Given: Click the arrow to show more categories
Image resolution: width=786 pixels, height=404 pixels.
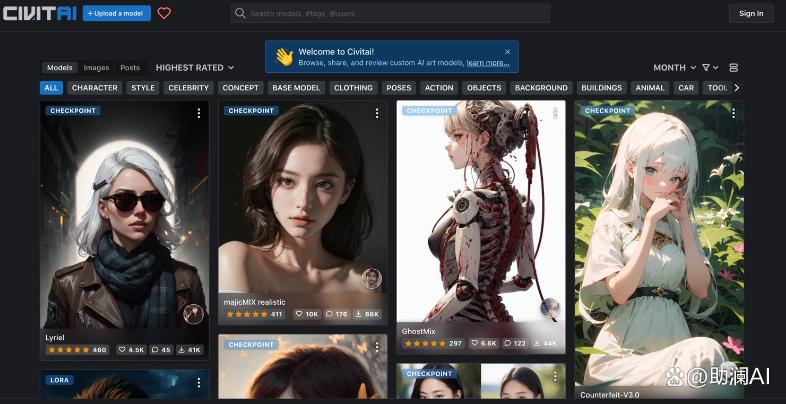Looking at the screenshot, I should point(736,88).
